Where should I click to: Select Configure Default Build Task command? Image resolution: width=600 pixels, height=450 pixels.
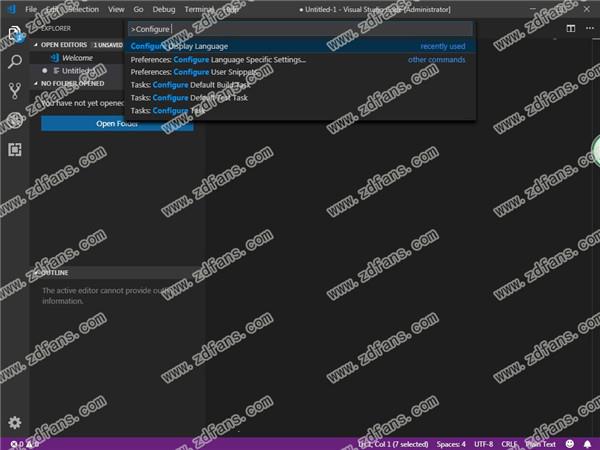click(300, 85)
